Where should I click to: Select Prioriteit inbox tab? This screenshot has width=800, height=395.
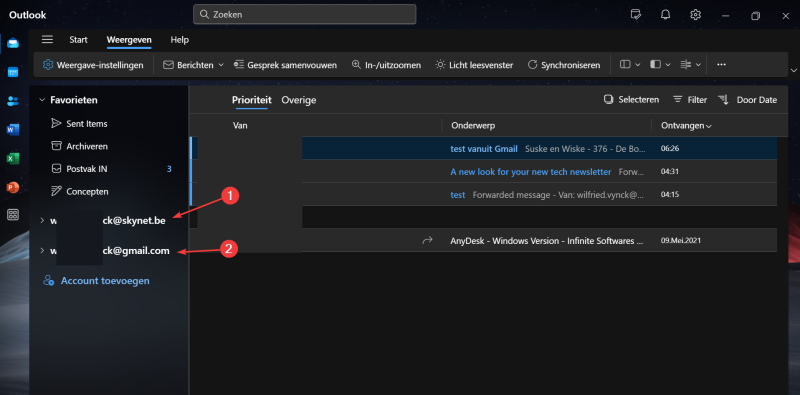(252, 100)
